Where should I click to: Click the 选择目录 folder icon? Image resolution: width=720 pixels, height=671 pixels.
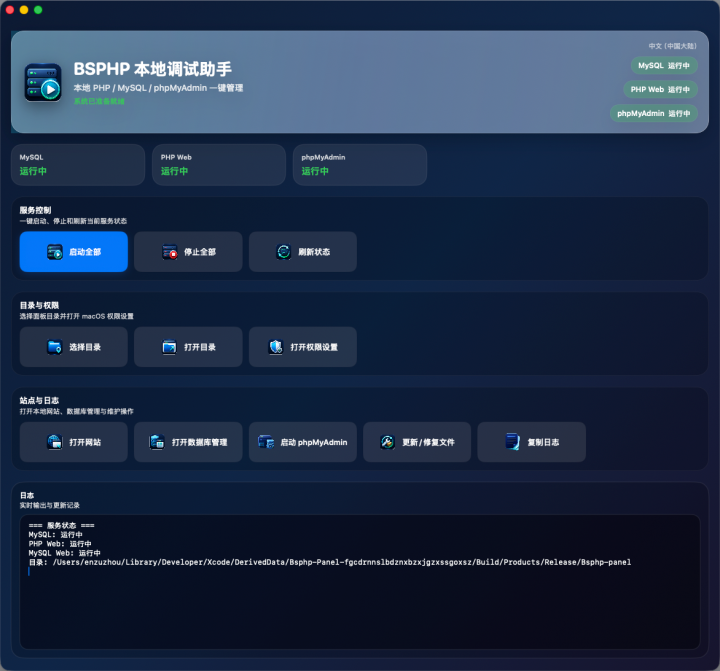click(x=55, y=347)
